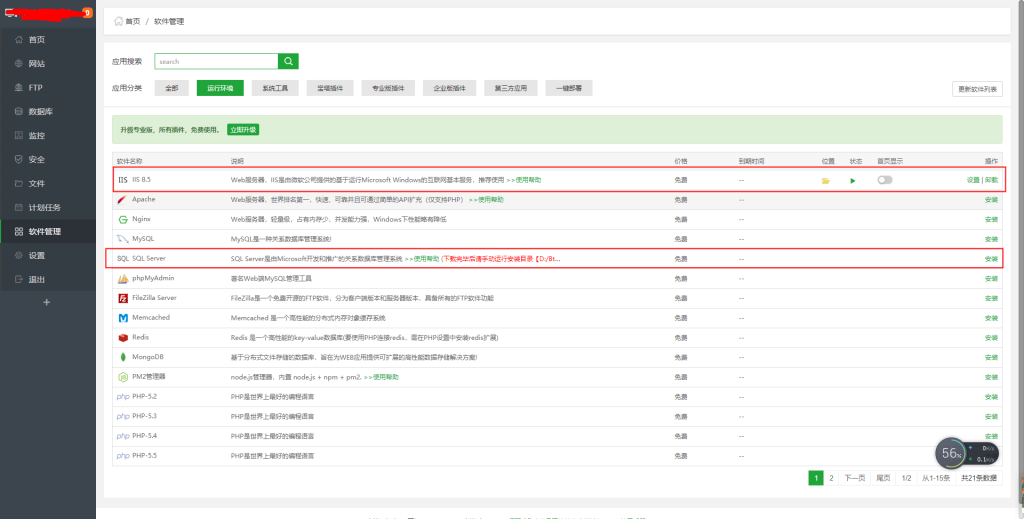The height and width of the screenshot is (519, 1024).
Task: Click 下一页 pagination button
Action: pyautogui.click(x=854, y=478)
